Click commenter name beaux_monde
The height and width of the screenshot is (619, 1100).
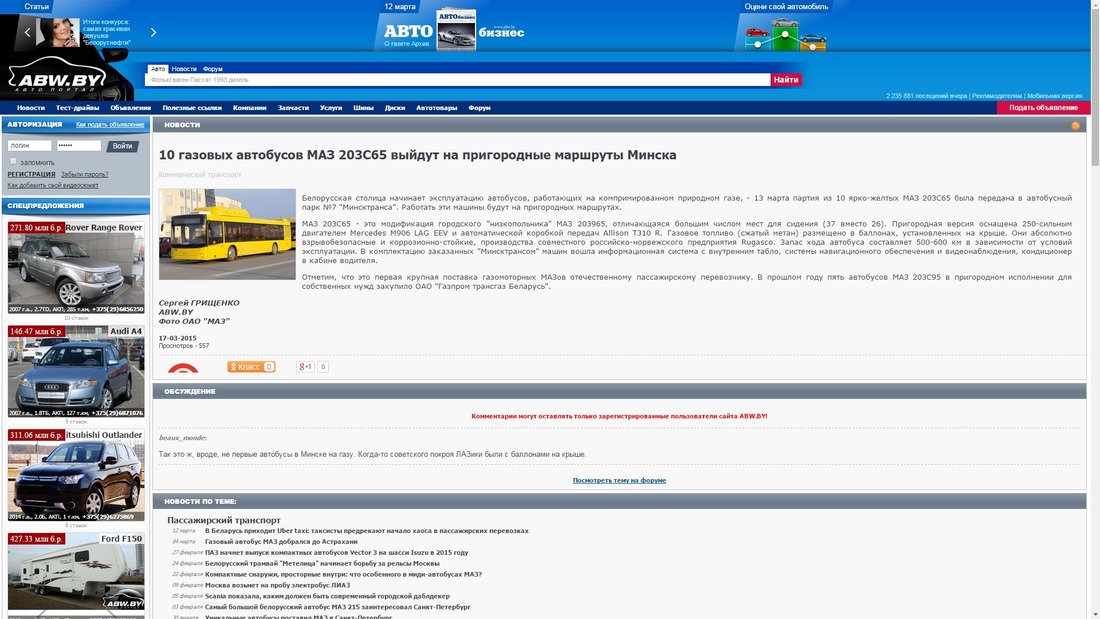coord(182,438)
